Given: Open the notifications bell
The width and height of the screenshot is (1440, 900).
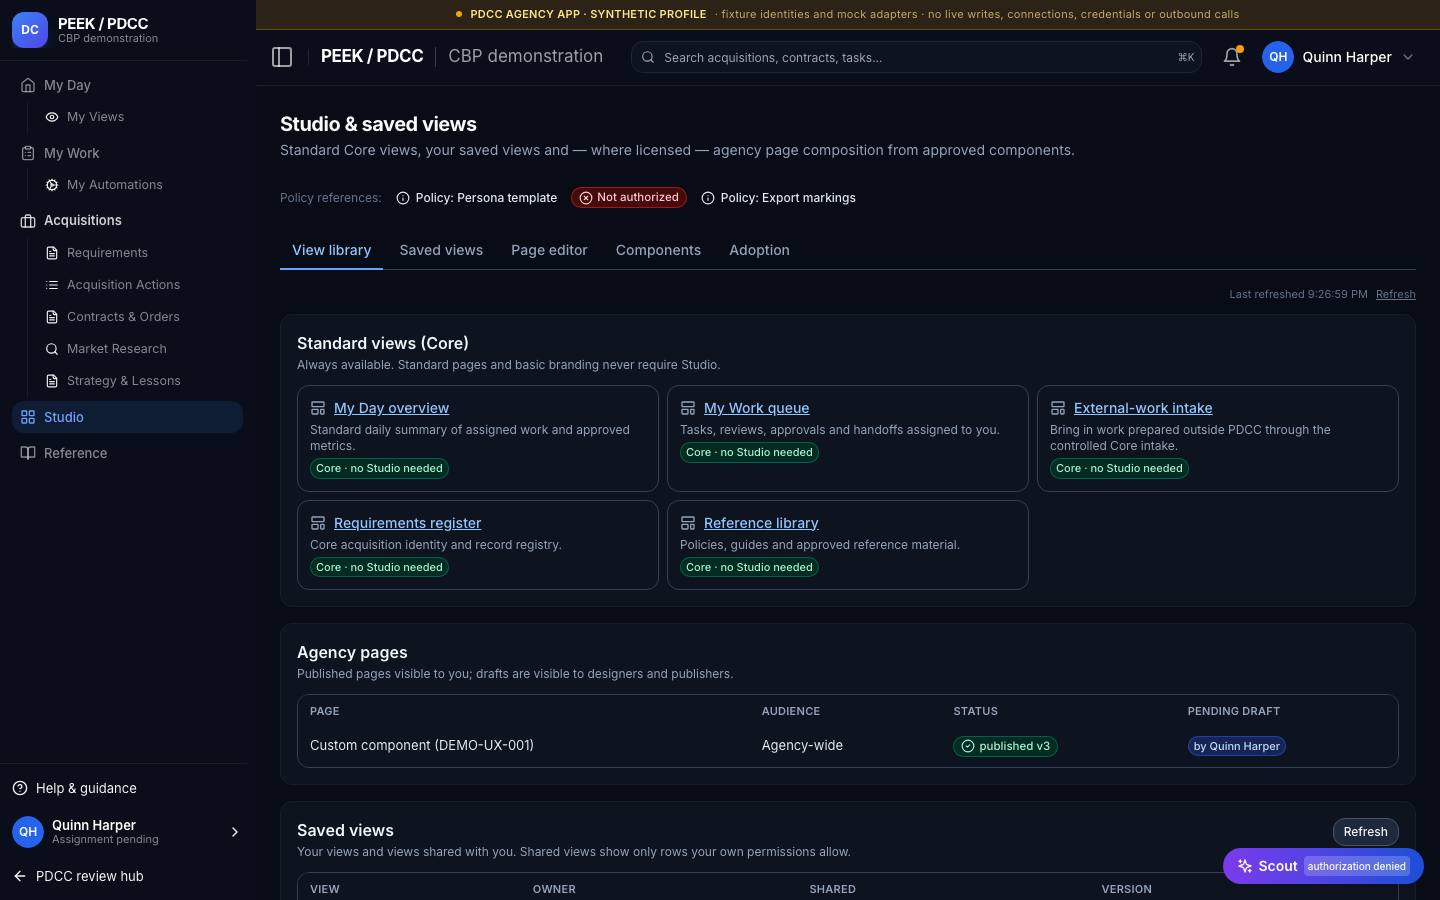Looking at the screenshot, I should (1232, 57).
